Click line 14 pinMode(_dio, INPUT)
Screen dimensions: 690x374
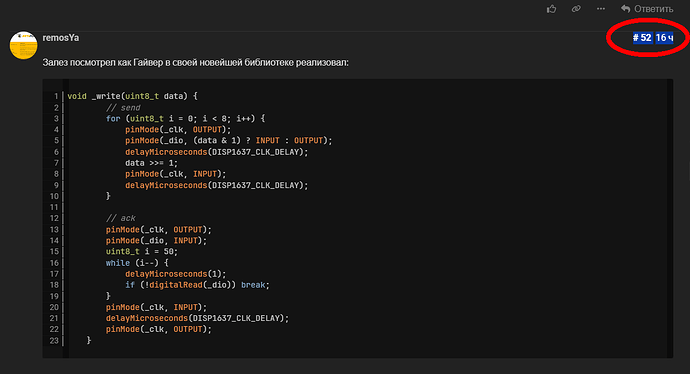pyautogui.click(x=156, y=241)
